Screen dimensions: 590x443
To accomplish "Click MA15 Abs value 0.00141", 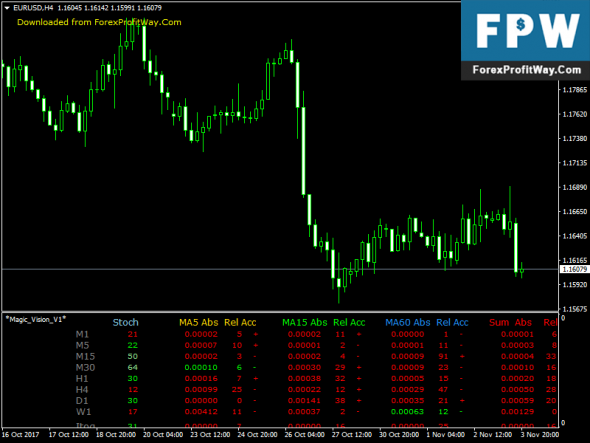I will point(304,401).
